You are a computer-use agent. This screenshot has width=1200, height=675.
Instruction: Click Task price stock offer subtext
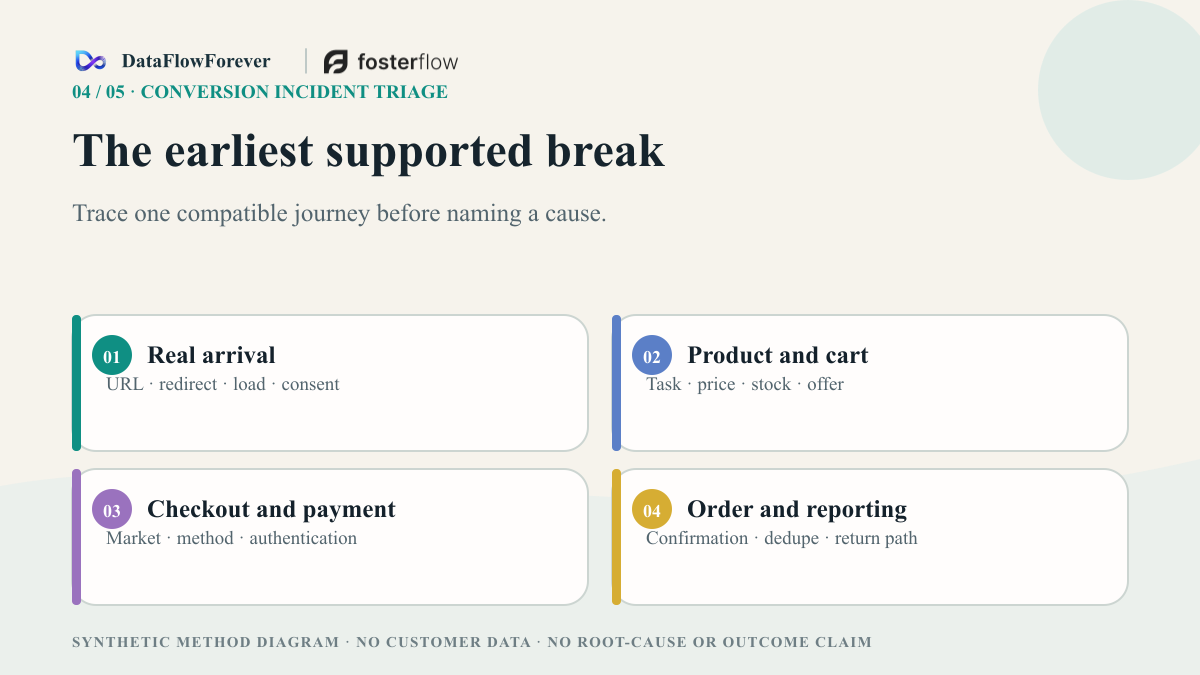[x=745, y=384]
